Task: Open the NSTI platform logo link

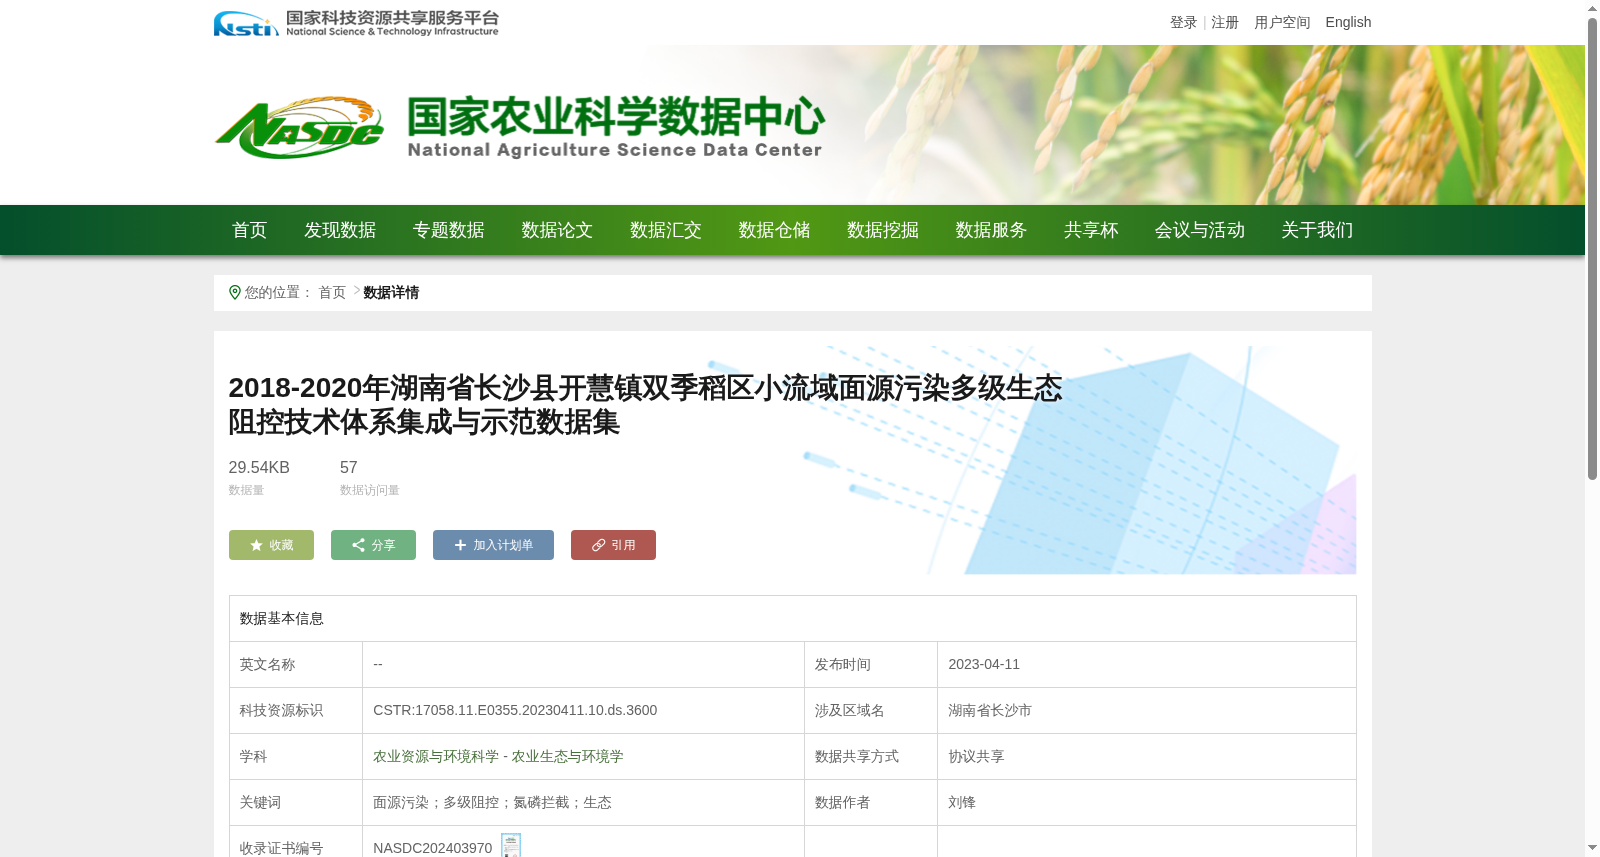Action: pyautogui.click(x=356, y=23)
